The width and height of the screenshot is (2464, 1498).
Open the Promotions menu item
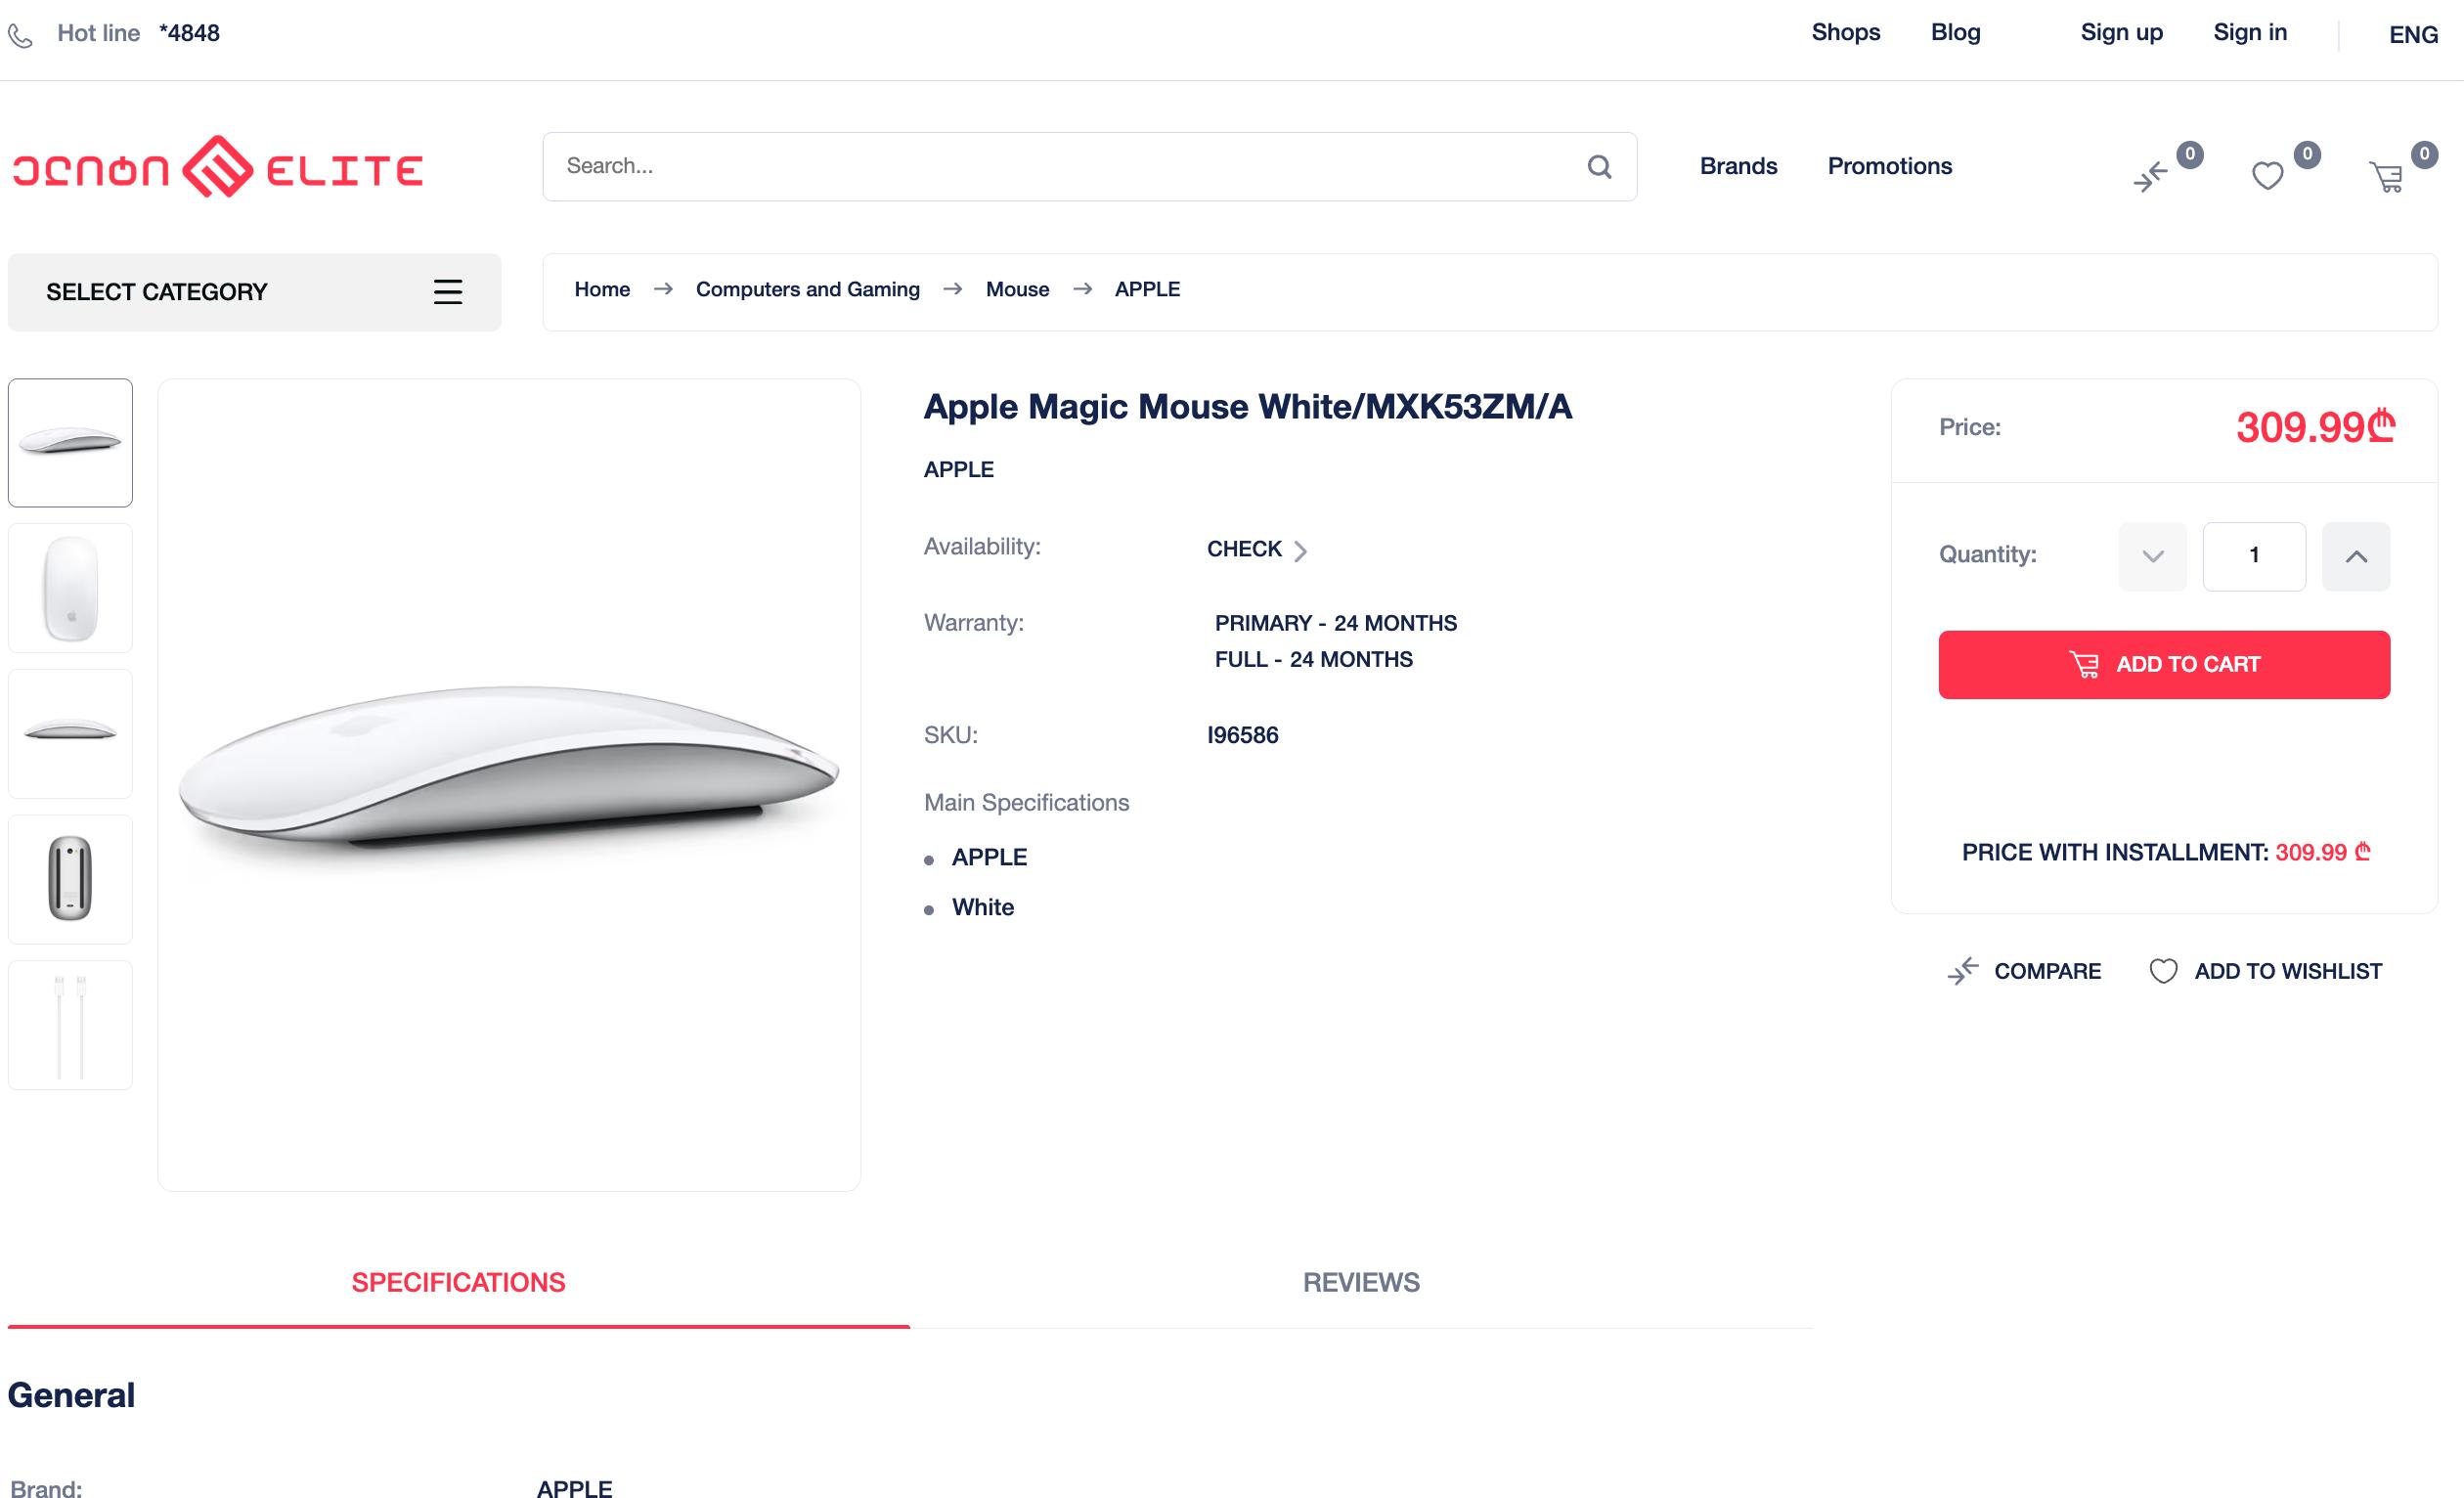tap(1889, 166)
